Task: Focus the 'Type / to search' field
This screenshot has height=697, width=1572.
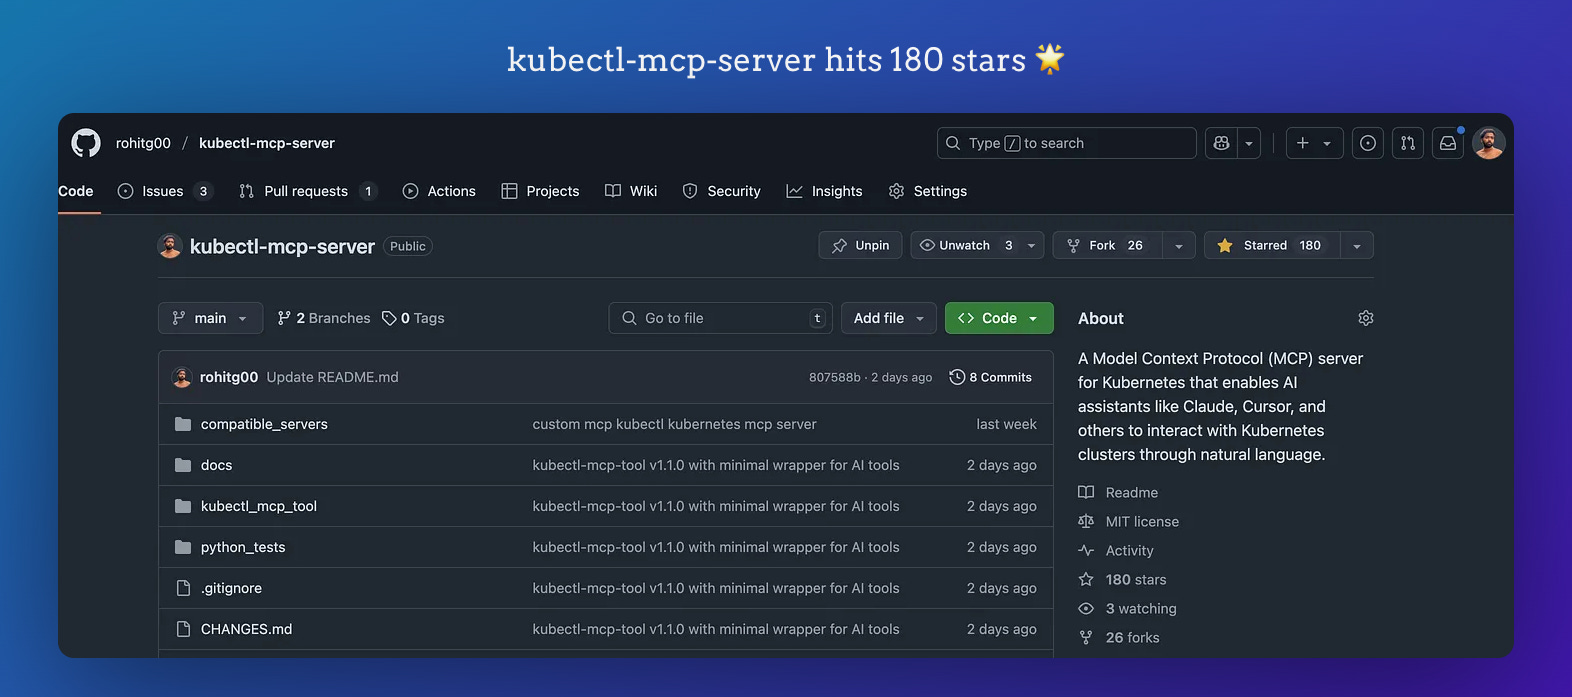Action: 1066,143
